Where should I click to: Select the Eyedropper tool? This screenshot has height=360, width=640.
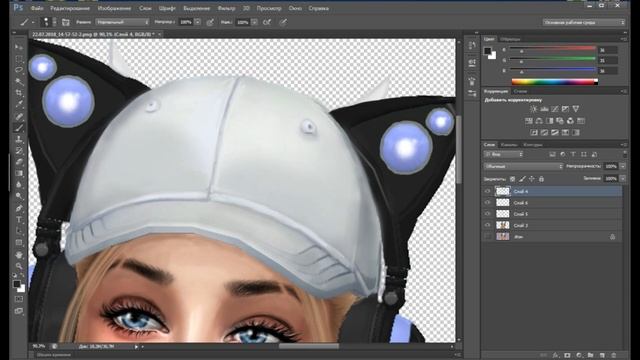click(x=19, y=105)
